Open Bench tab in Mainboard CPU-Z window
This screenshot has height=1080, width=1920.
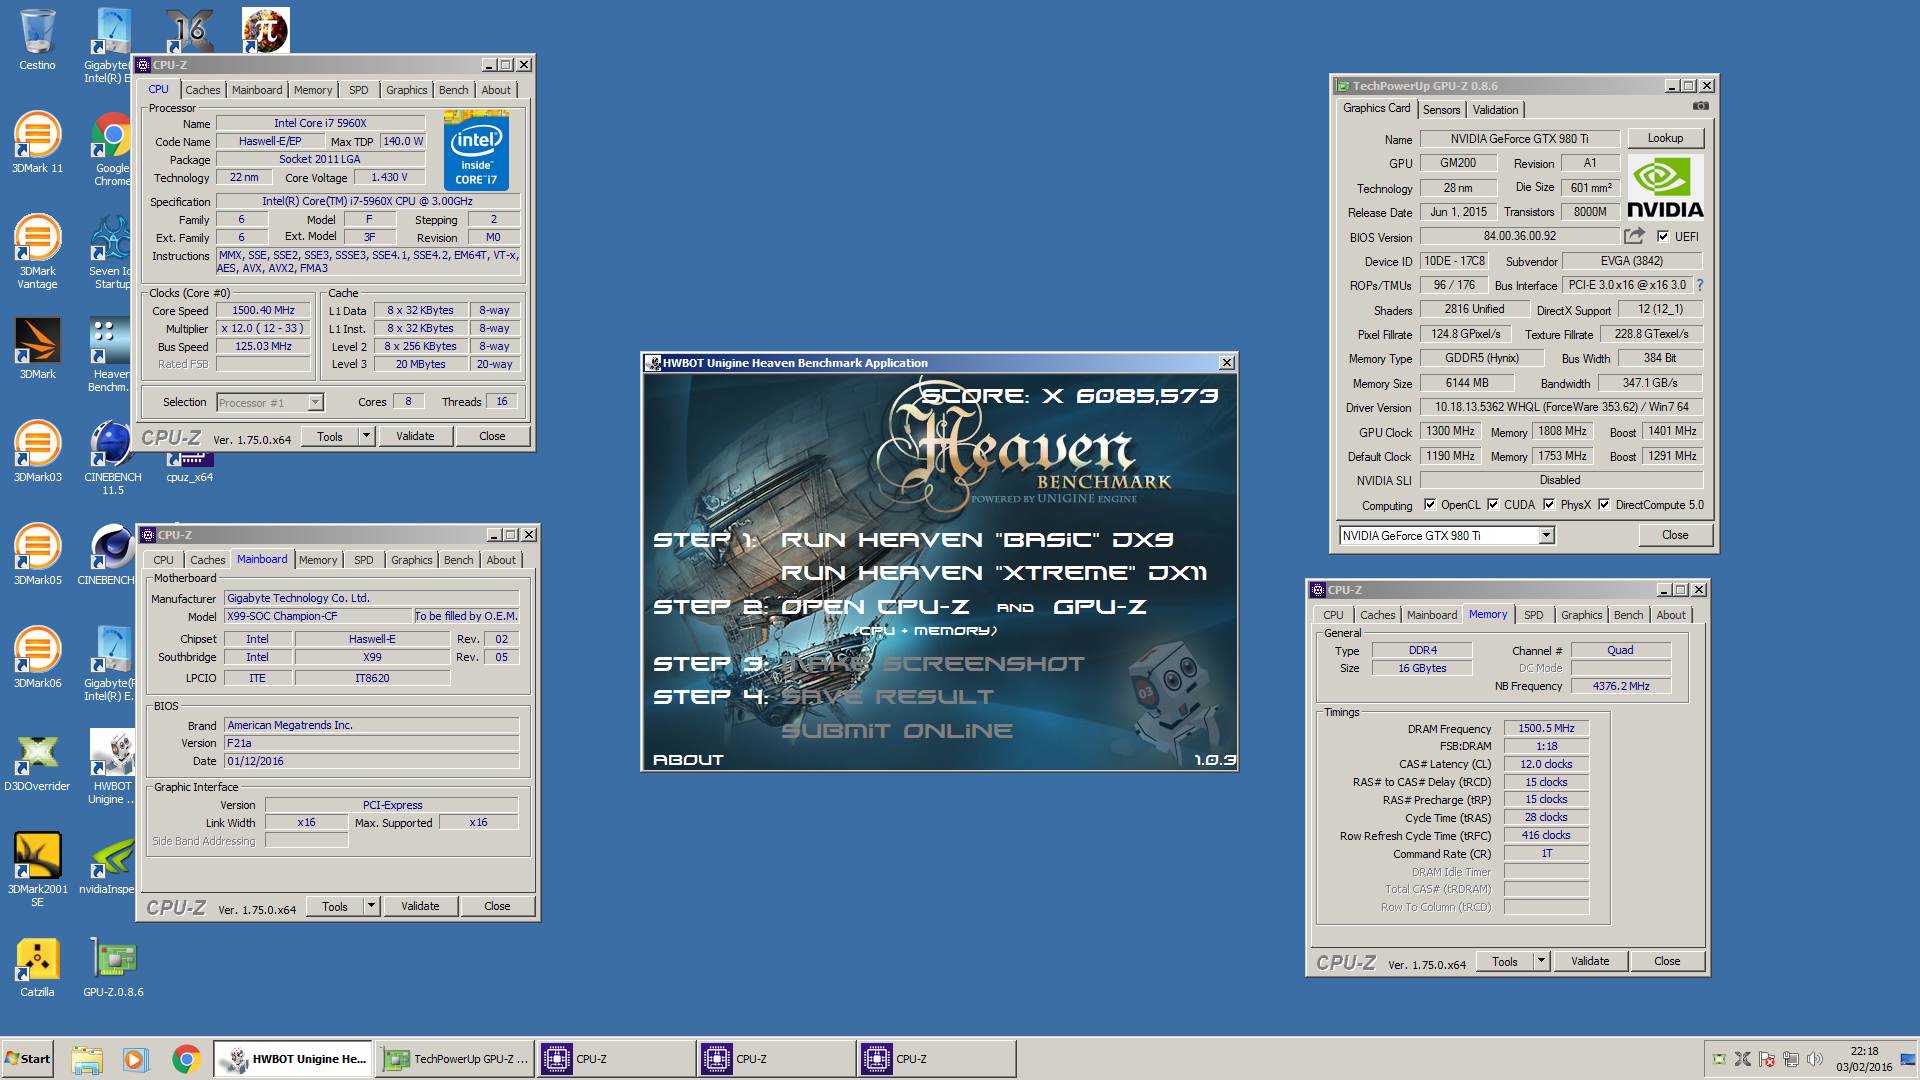[x=458, y=560]
